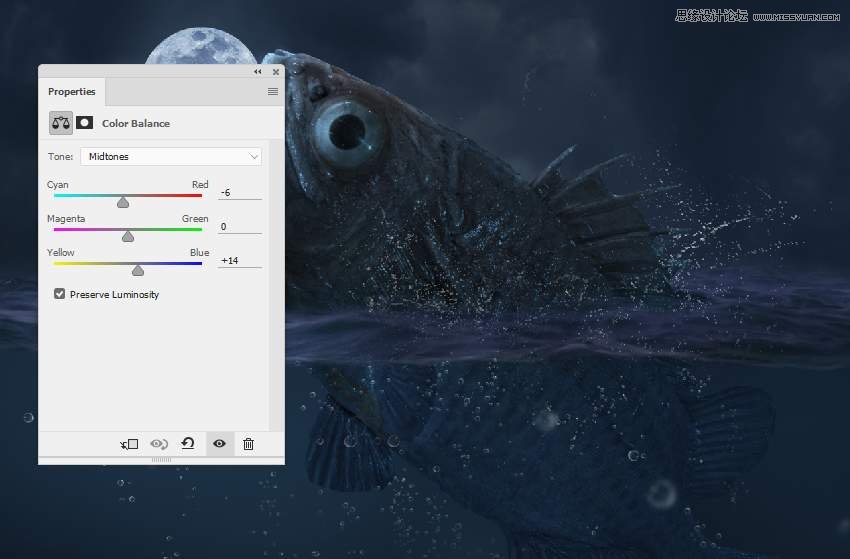Select the layer mask icon
The width and height of the screenshot is (850, 559).
click(x=85, y=123)
